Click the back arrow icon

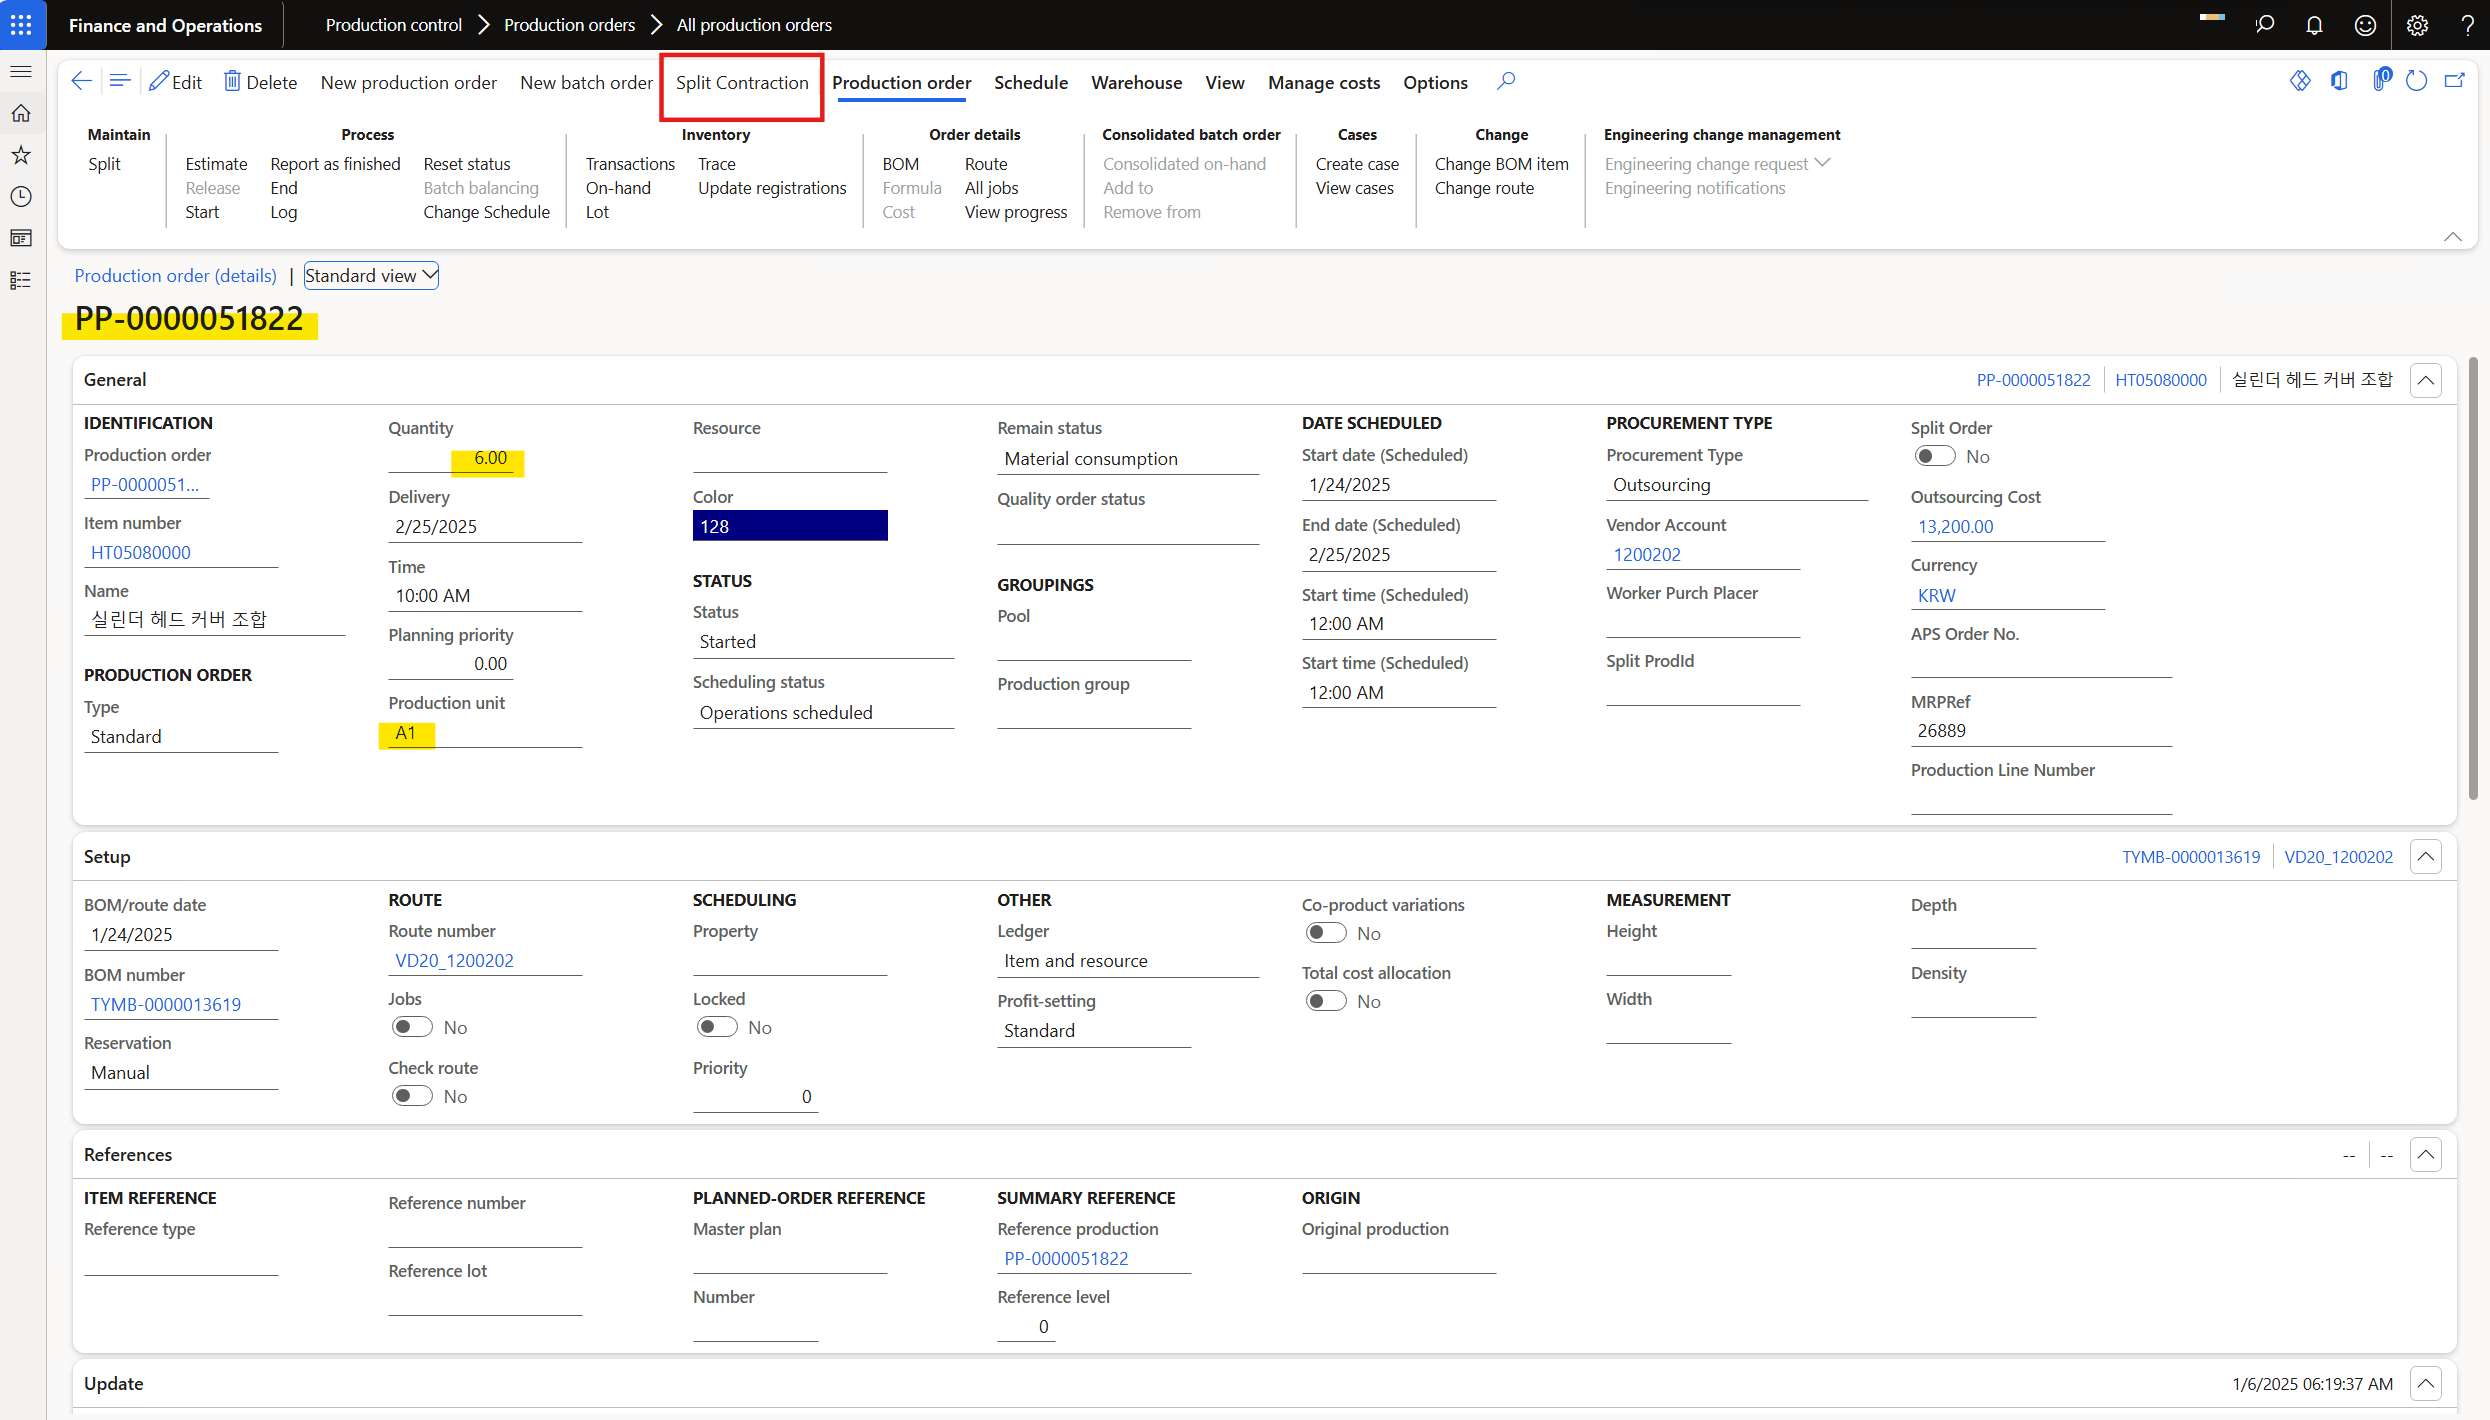pyautogui.click(x=81, y=81)
